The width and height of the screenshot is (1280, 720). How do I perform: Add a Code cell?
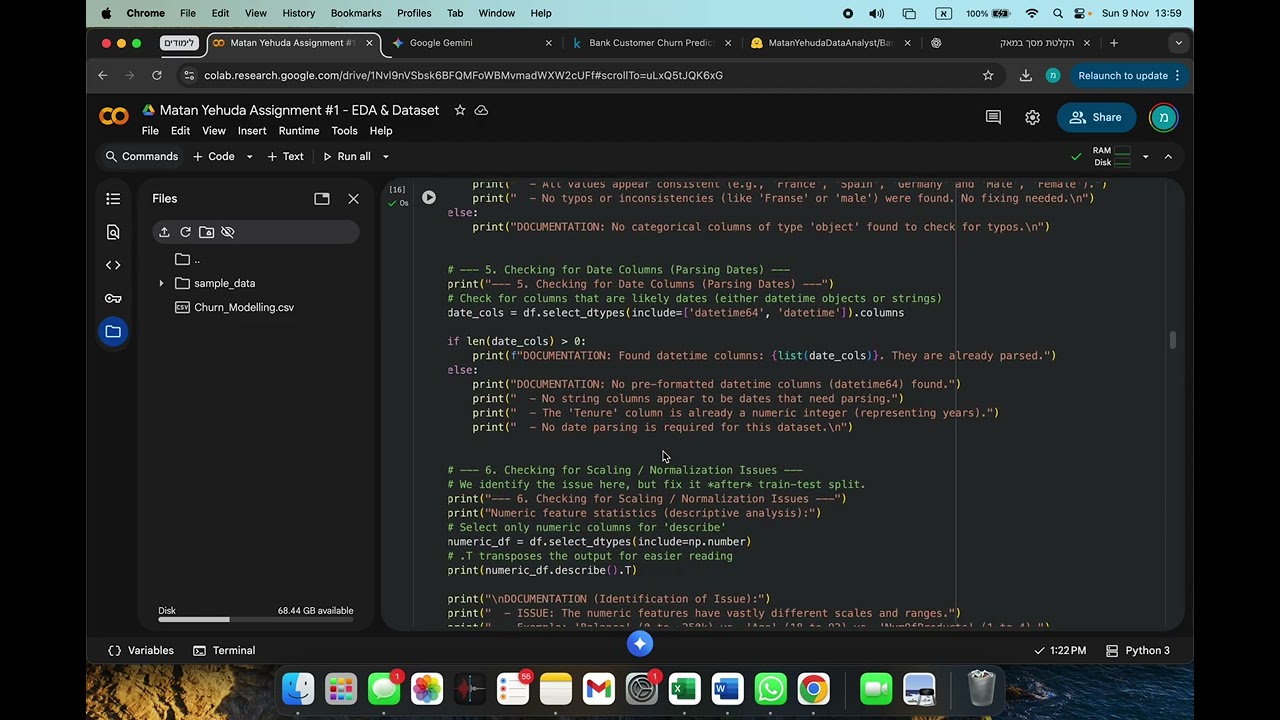coord(213,157)
